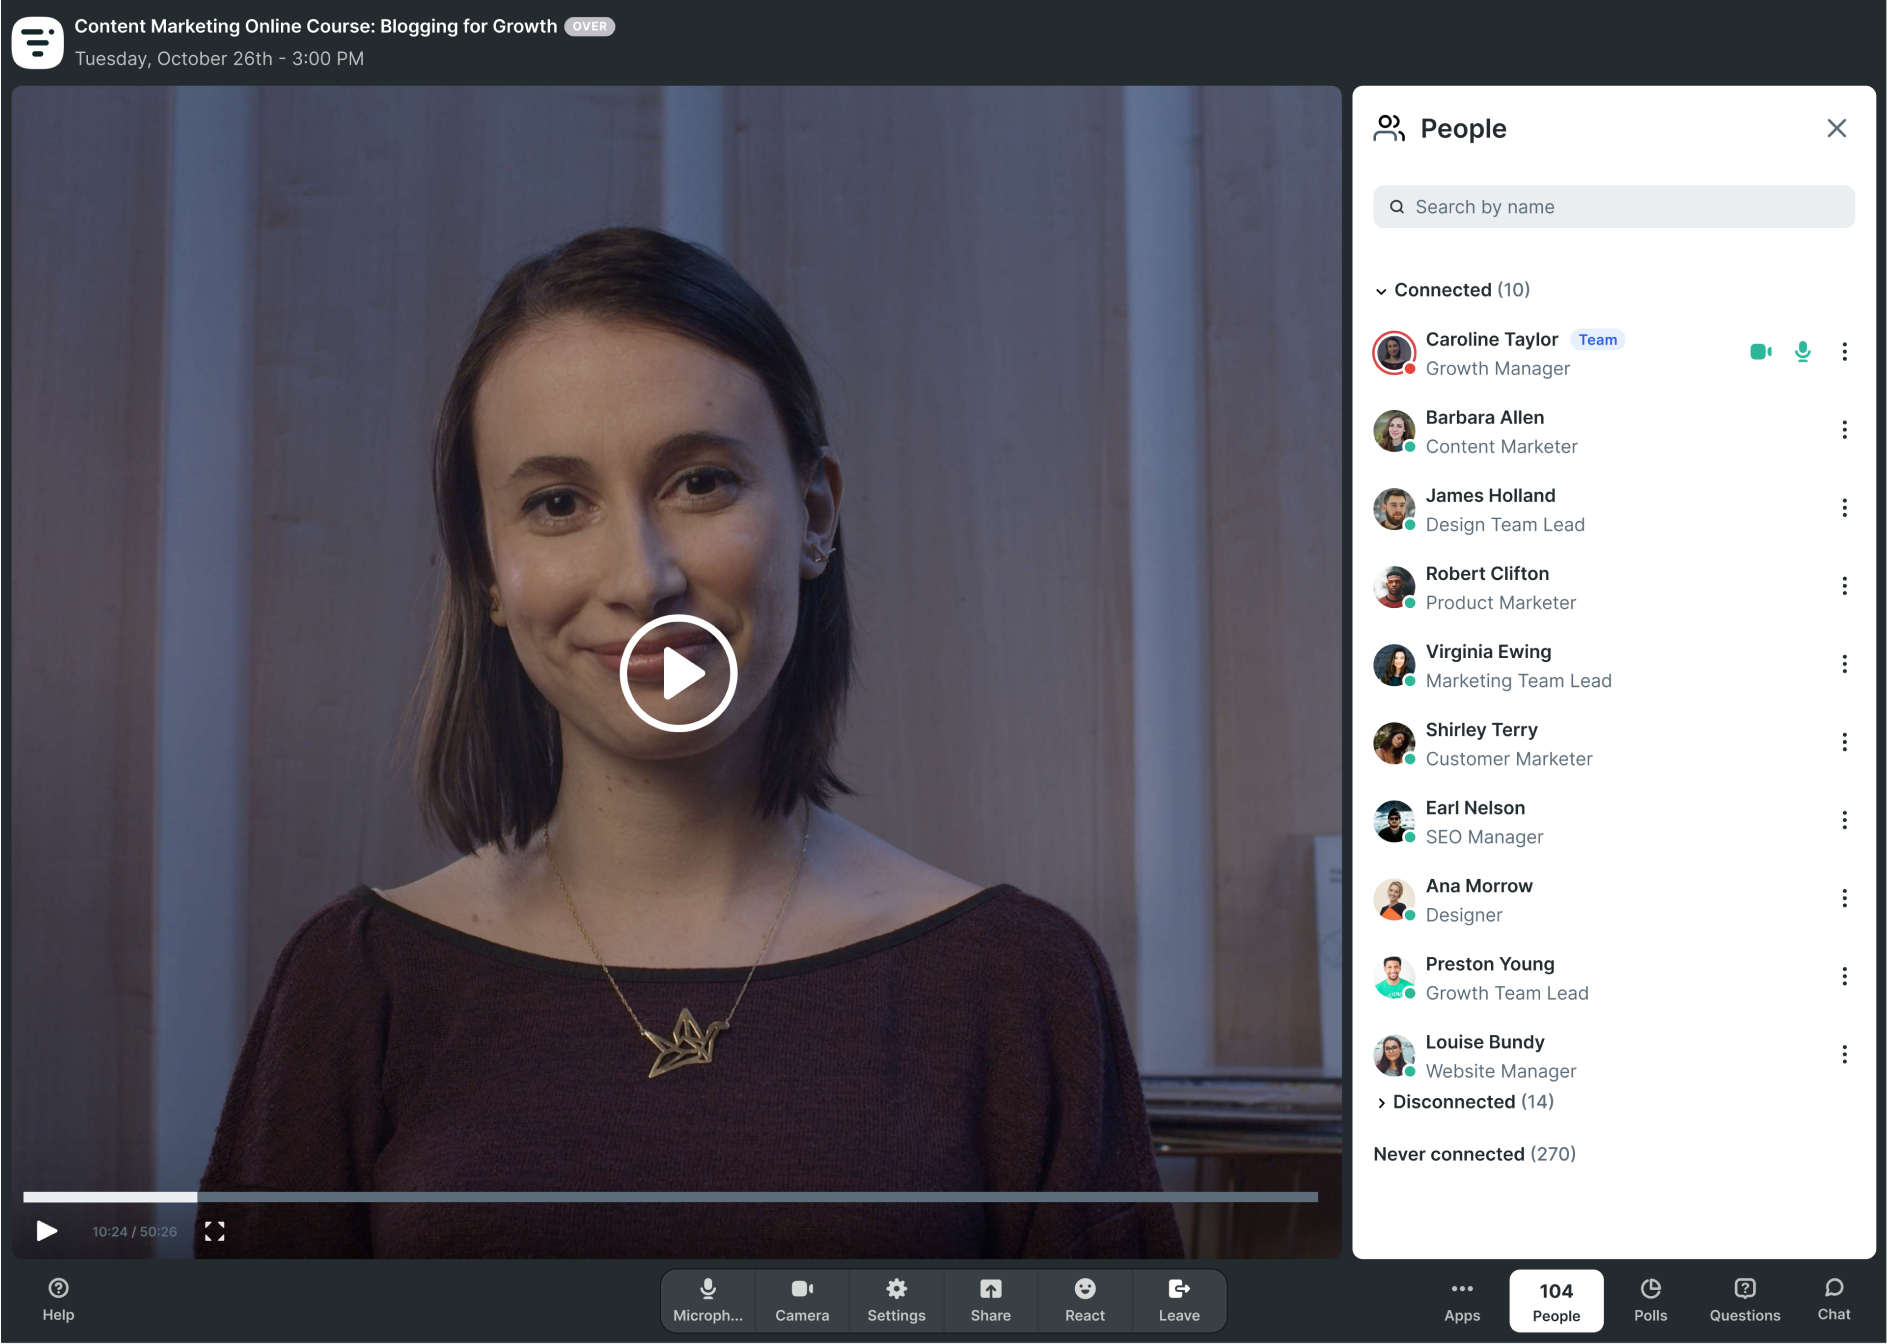Open more options for Louise Bundy
Image resolution: width=1887 pixels, height=1344 pixels.
(1844, 1054)
